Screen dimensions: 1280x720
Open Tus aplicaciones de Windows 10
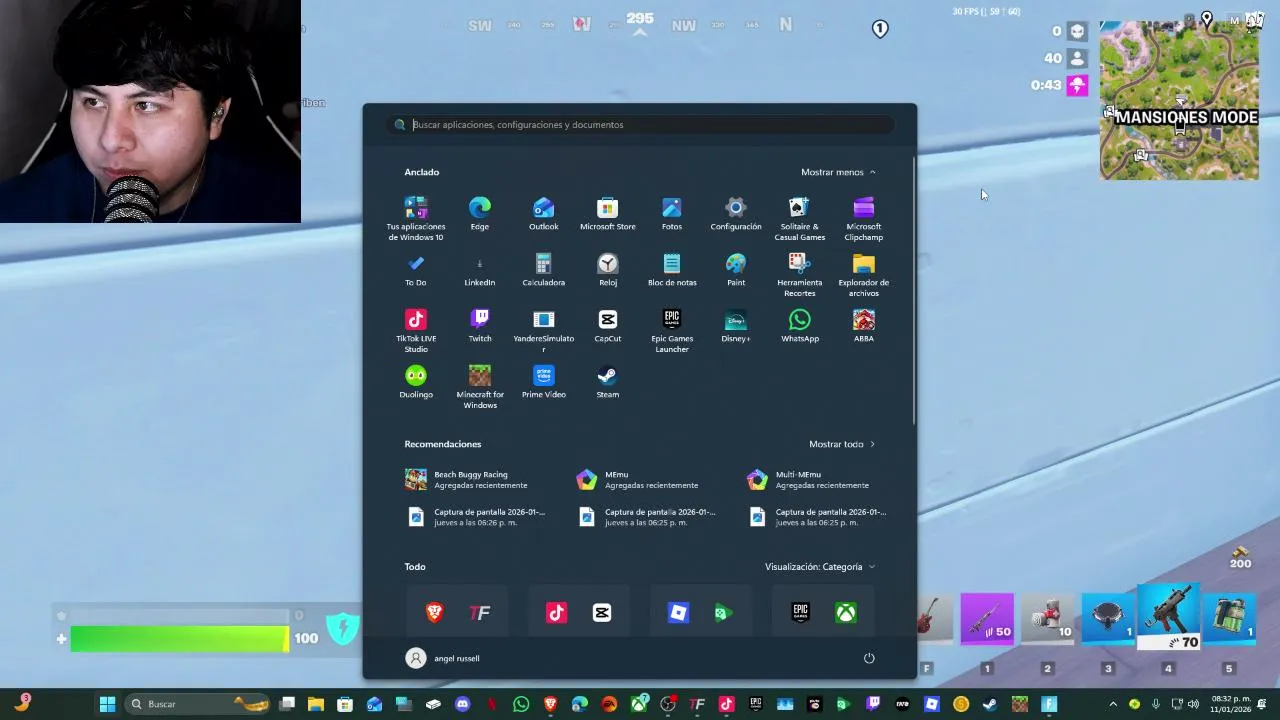click(416, 219)
